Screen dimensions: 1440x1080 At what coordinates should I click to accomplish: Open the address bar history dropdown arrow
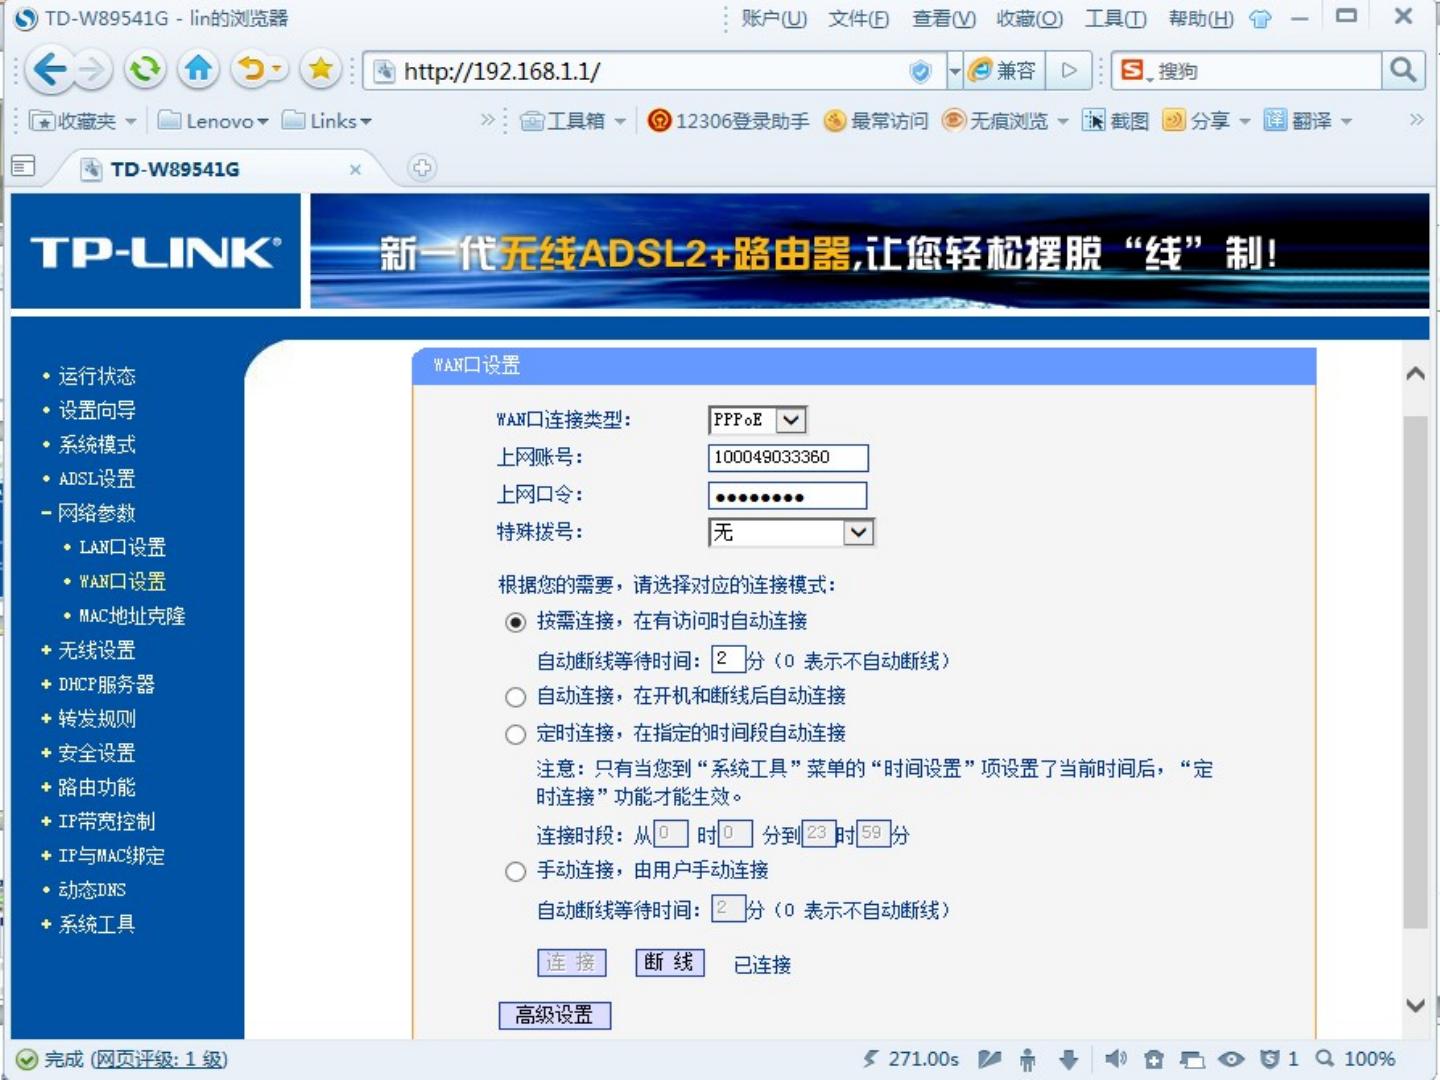tap(953, 71)
